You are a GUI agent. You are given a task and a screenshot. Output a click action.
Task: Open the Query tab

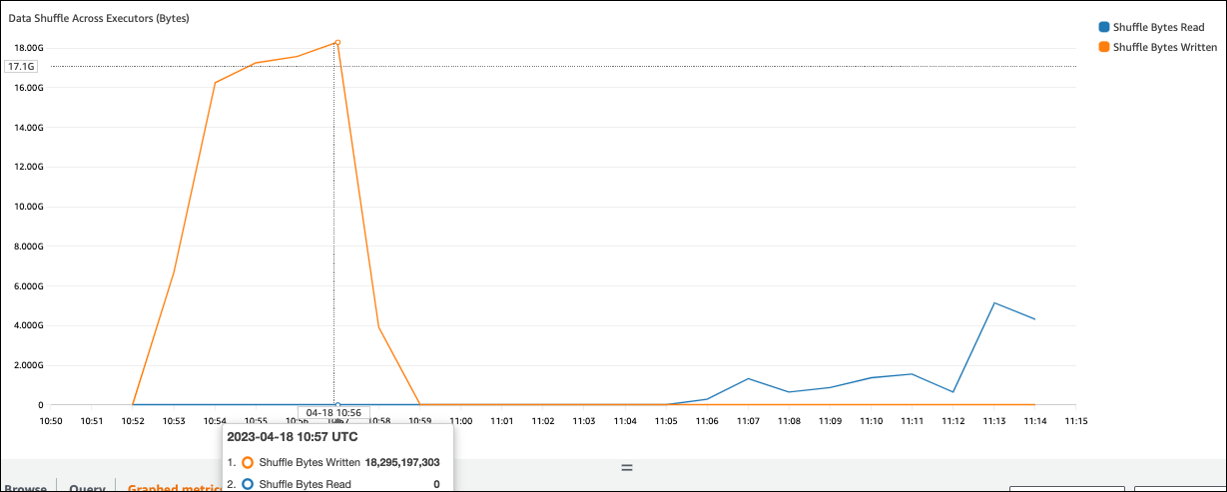point(86,487)
